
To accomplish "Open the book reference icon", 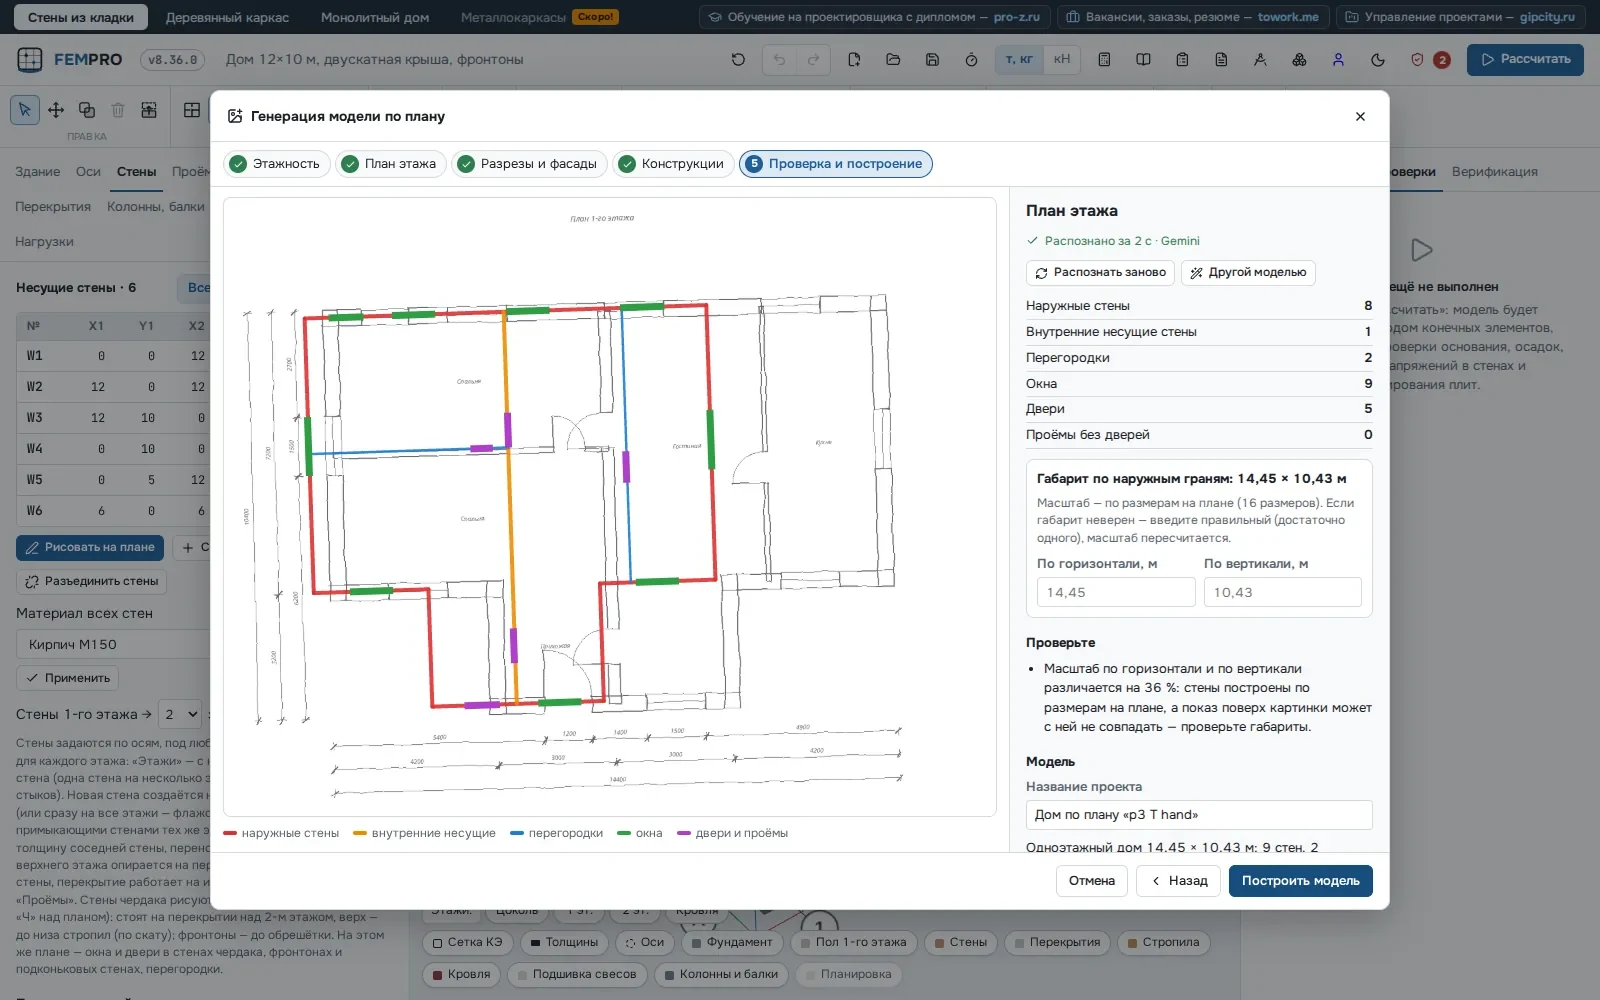I will 1143,60.
